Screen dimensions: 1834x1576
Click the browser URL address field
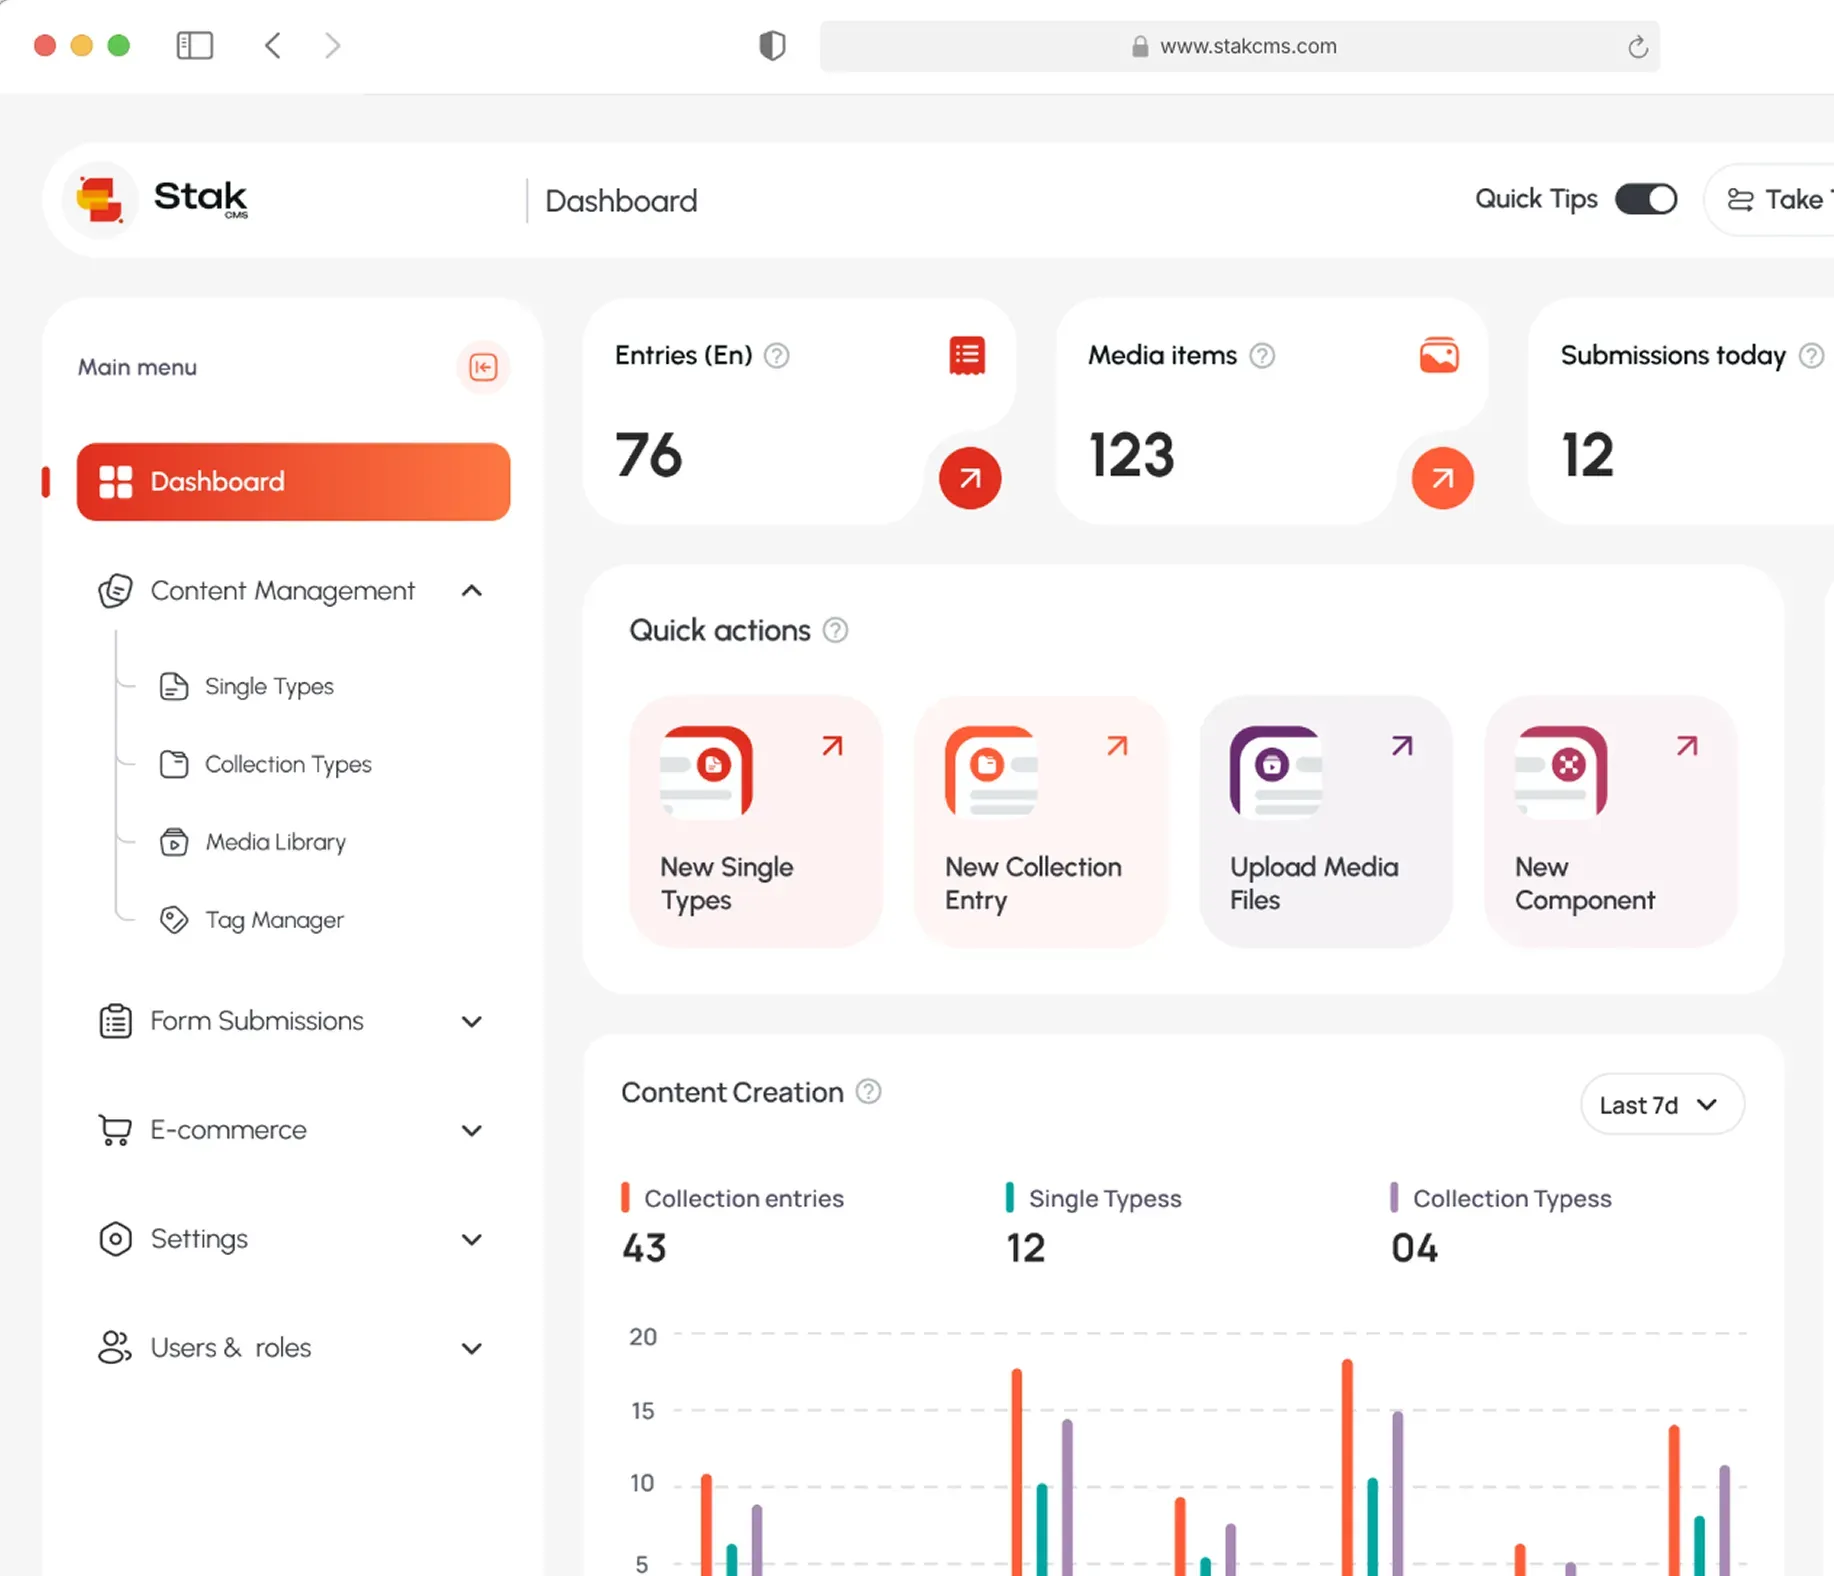1238,47
